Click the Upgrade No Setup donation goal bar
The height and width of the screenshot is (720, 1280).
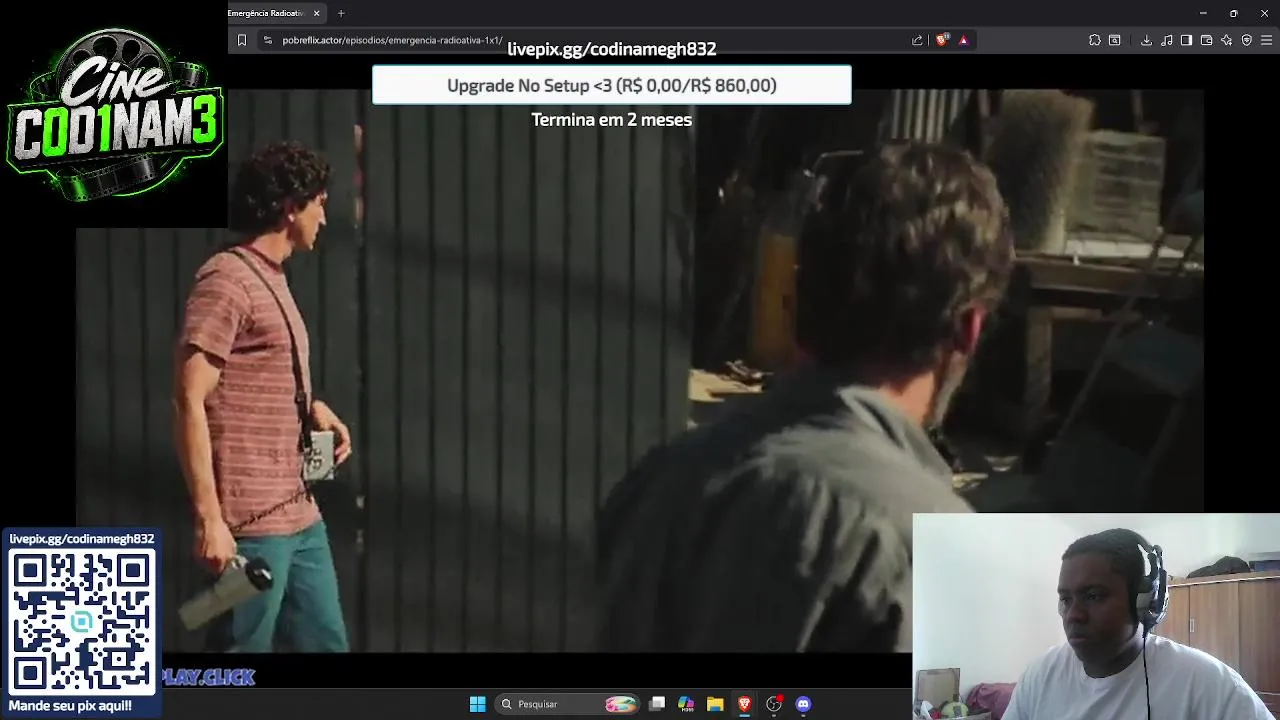[611, 85]
